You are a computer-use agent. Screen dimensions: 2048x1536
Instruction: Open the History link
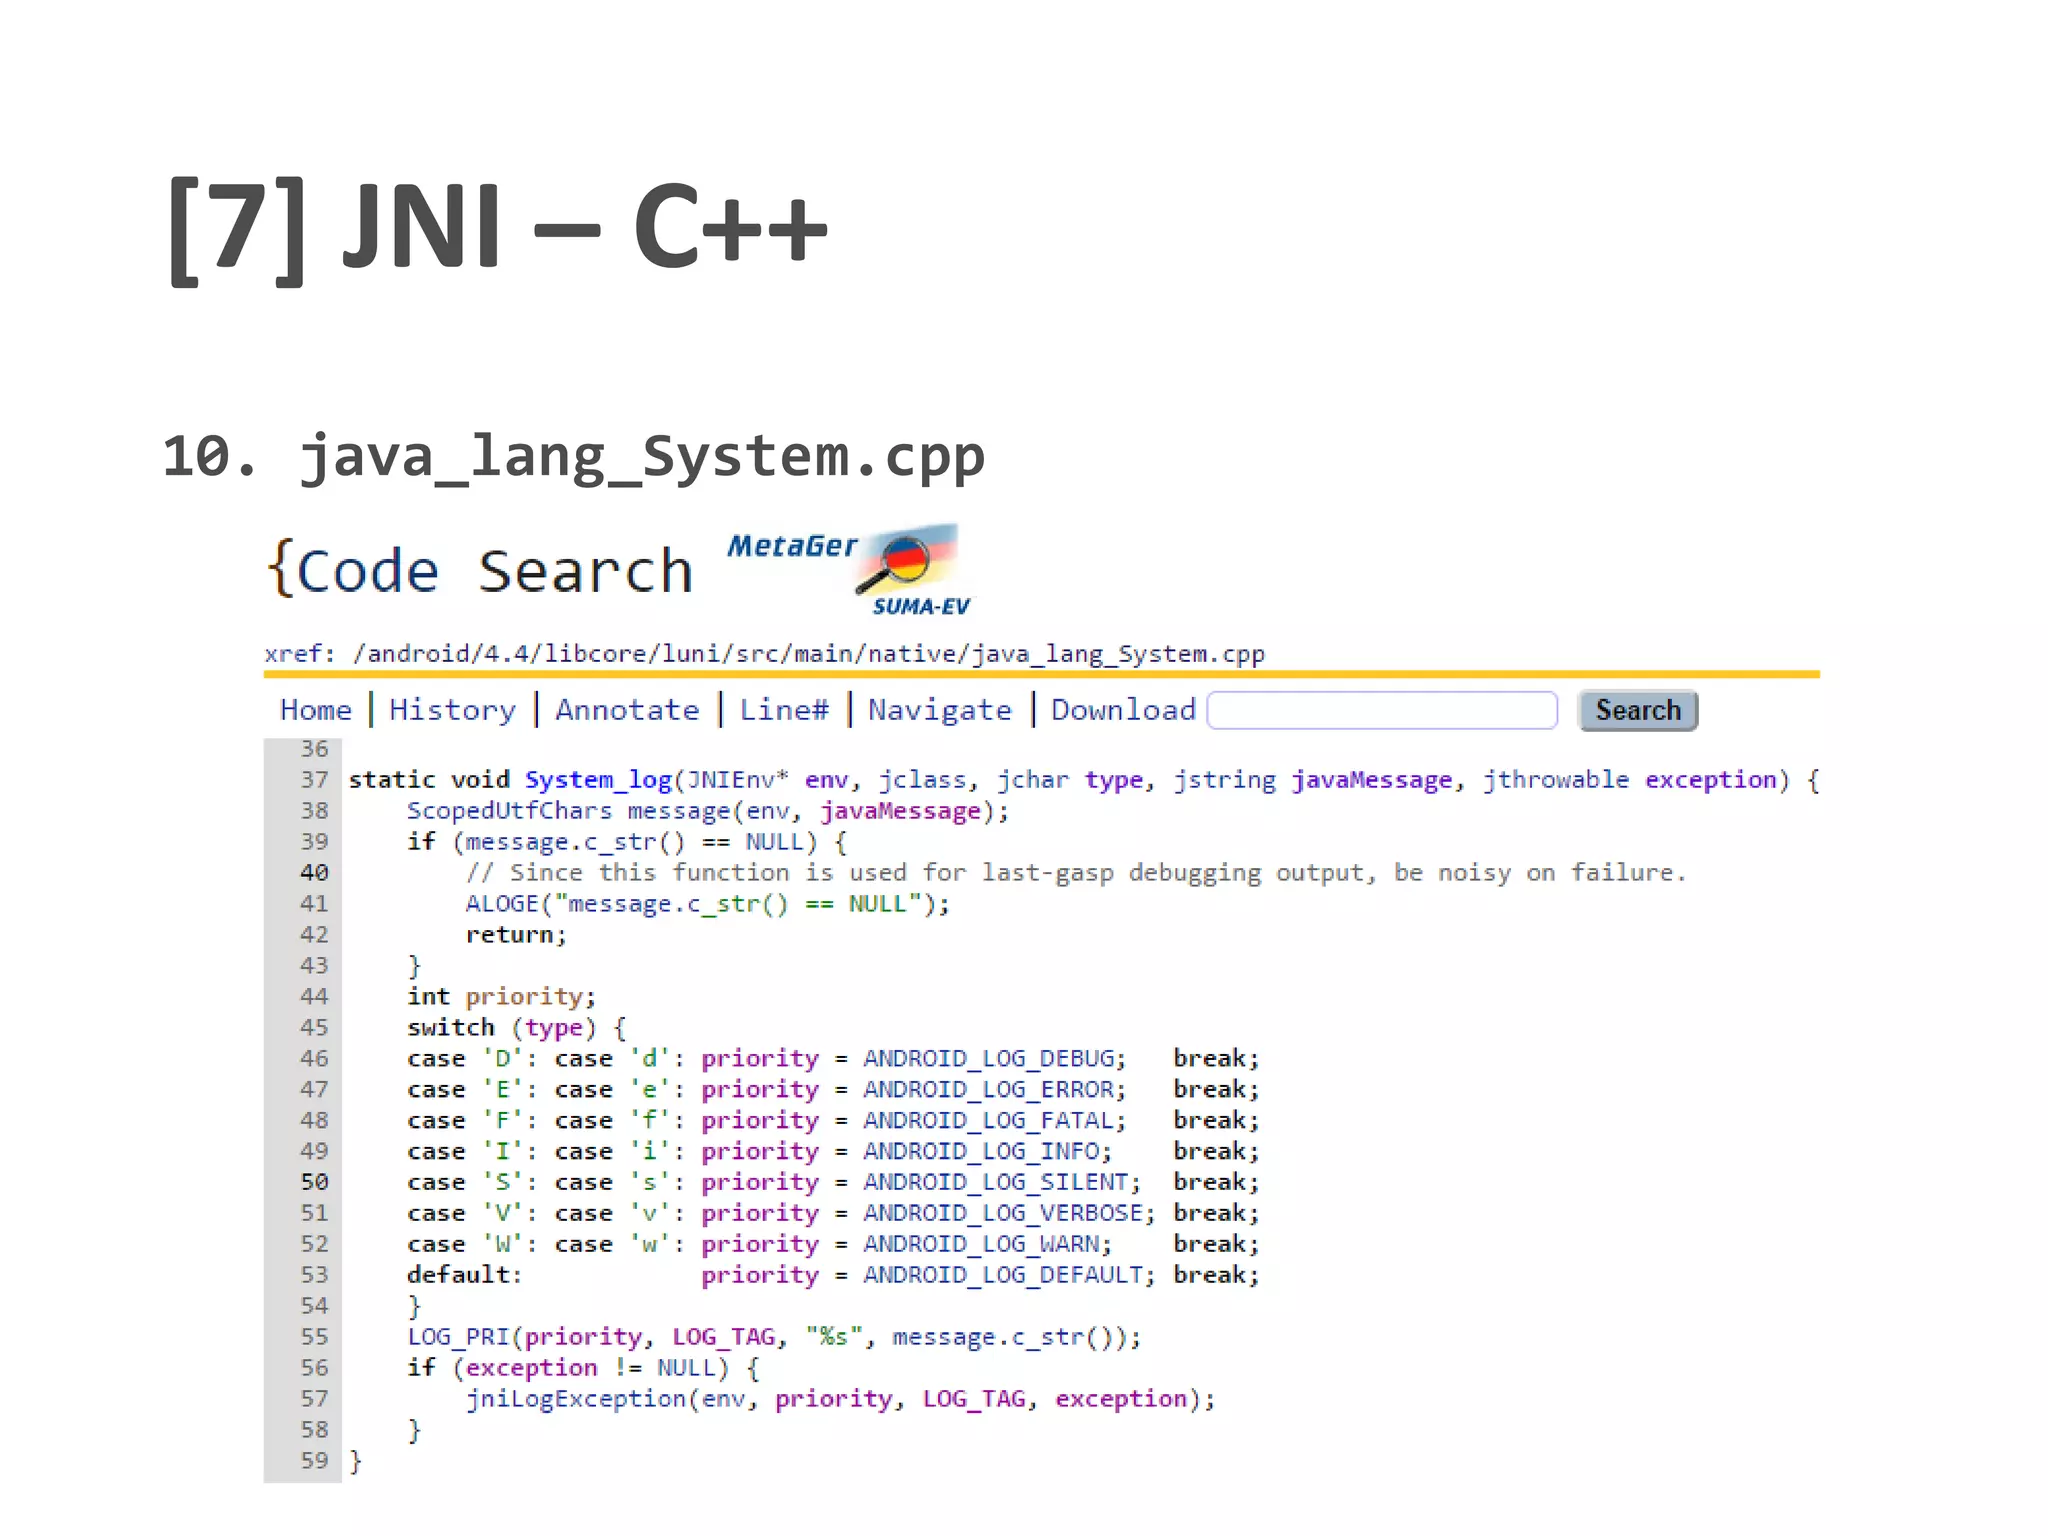(453, 710)
